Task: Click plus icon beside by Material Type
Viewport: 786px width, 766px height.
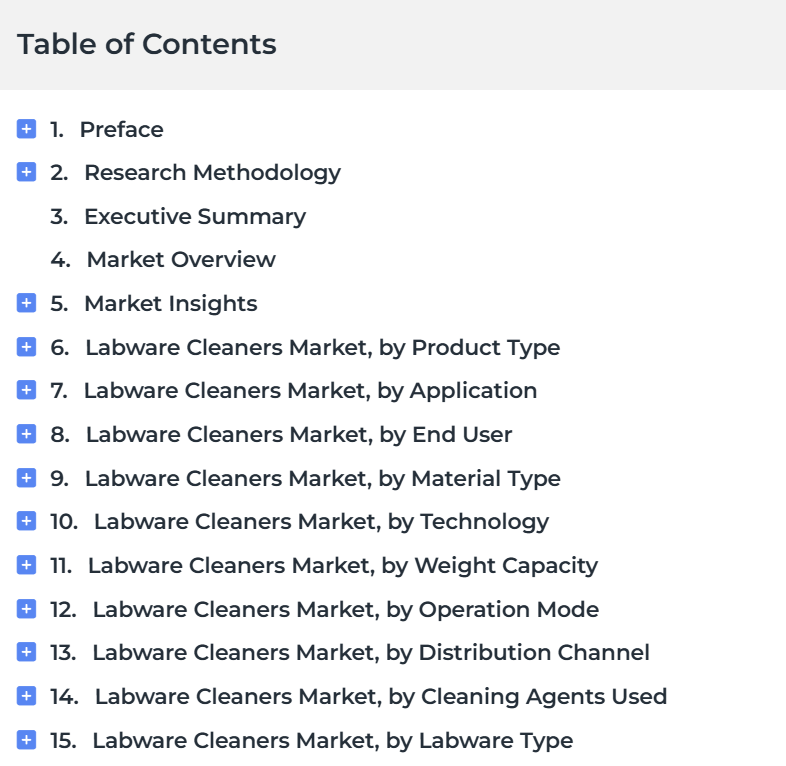Action: (x=27, y=478)
